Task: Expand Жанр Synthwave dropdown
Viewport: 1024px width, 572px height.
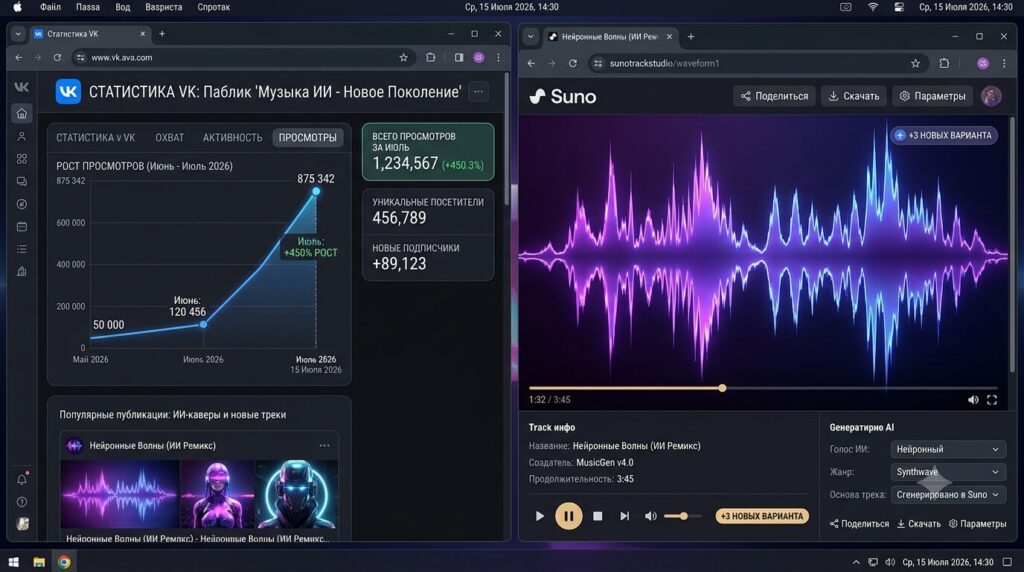Action: [x=948, y=471]
